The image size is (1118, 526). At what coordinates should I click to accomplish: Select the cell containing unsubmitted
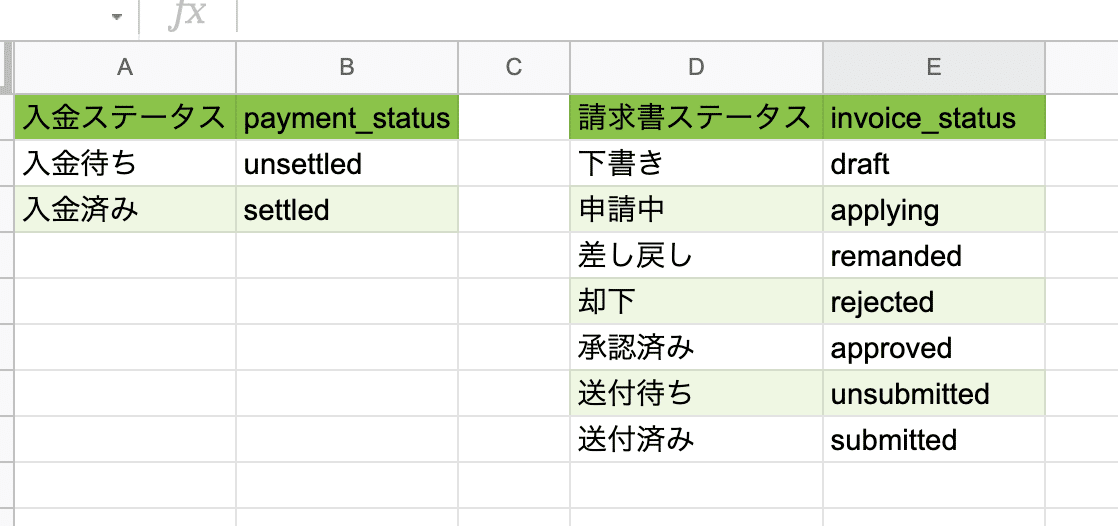click(934, 393)
